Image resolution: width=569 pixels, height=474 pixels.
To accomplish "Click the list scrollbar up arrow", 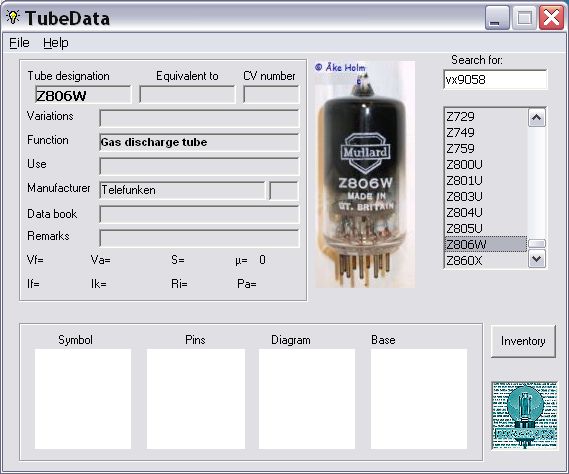I will pyautogui.click(x=537, y=118).
